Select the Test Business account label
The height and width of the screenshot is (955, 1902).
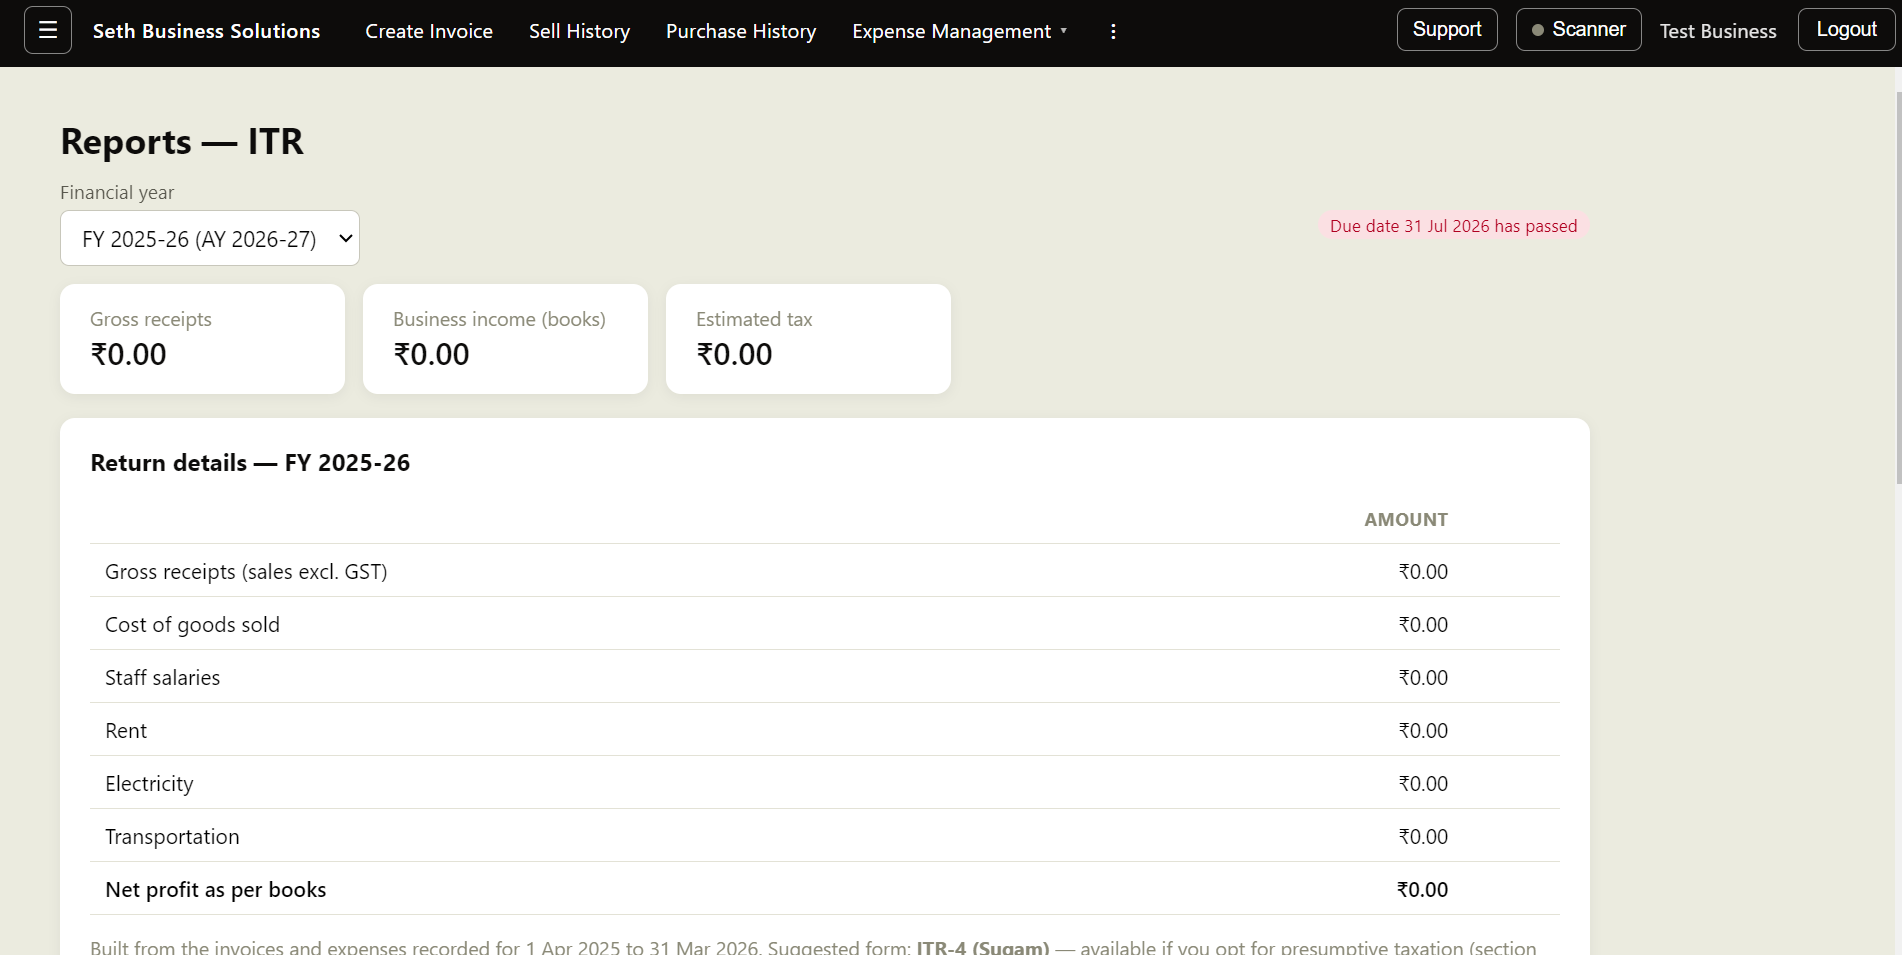pos(1718,31)
